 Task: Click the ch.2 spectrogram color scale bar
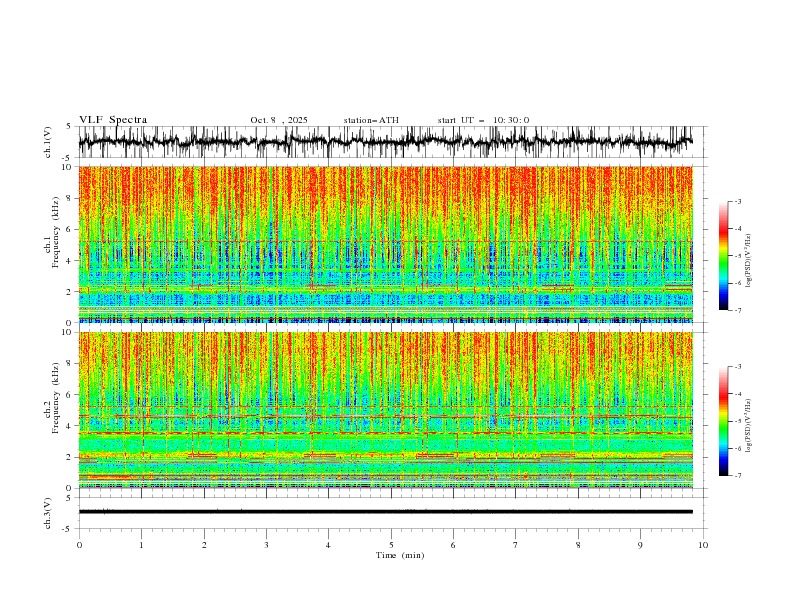(x=723, y=421)
